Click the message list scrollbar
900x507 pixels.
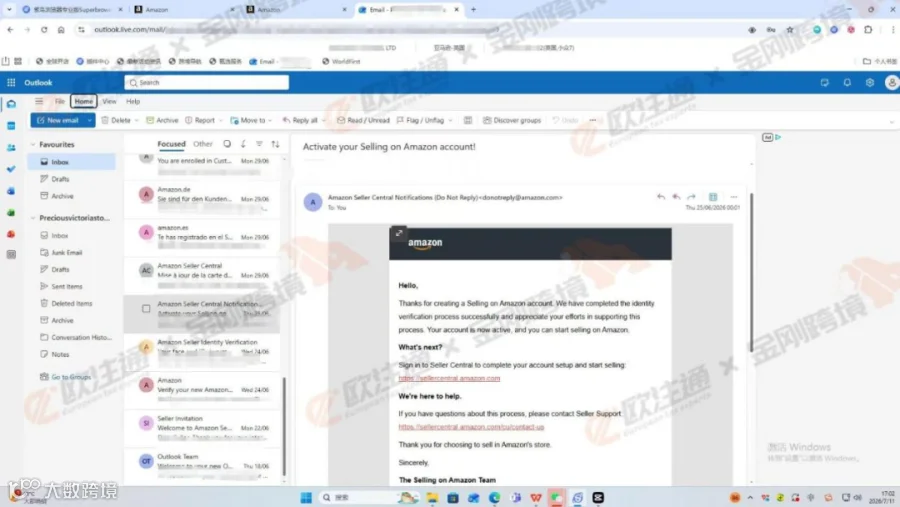click(284, 429)
